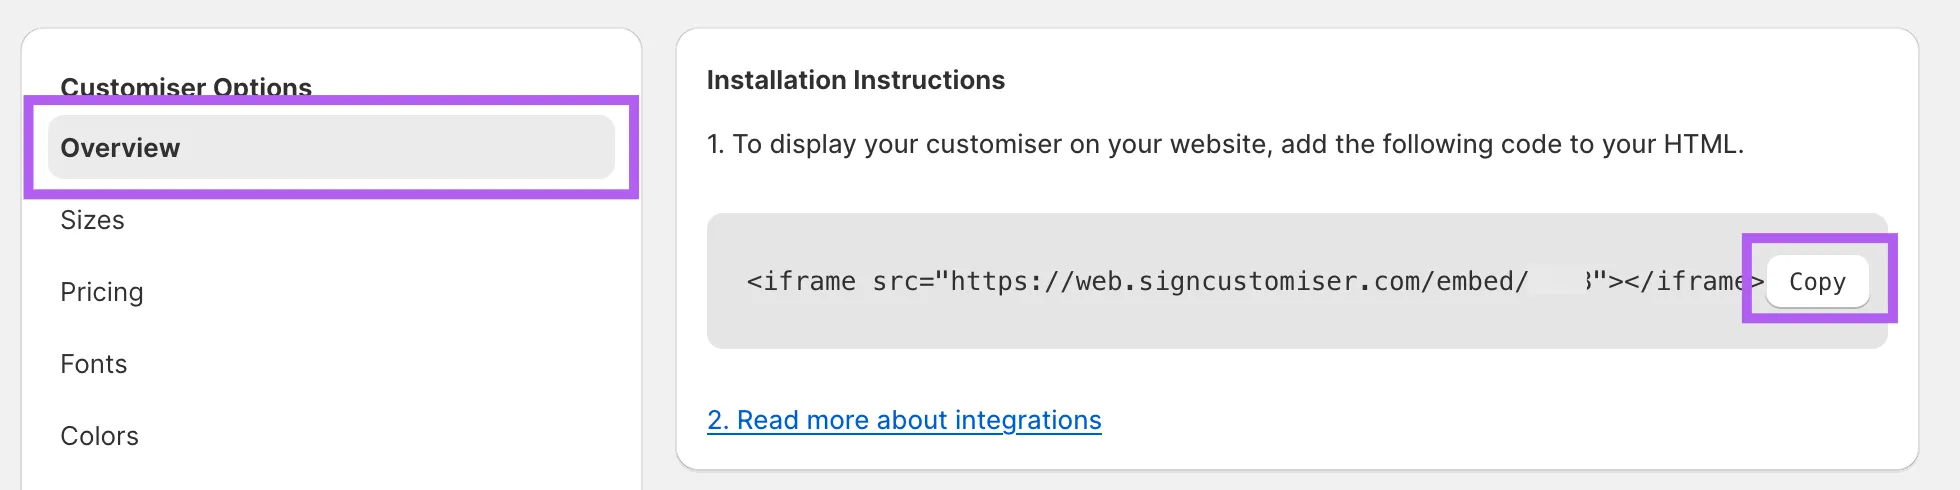Viewport: 1960px width, 490px height.
Task: Click the web.signcustomiser.com embed URL text
Action: pos(1238,282)
